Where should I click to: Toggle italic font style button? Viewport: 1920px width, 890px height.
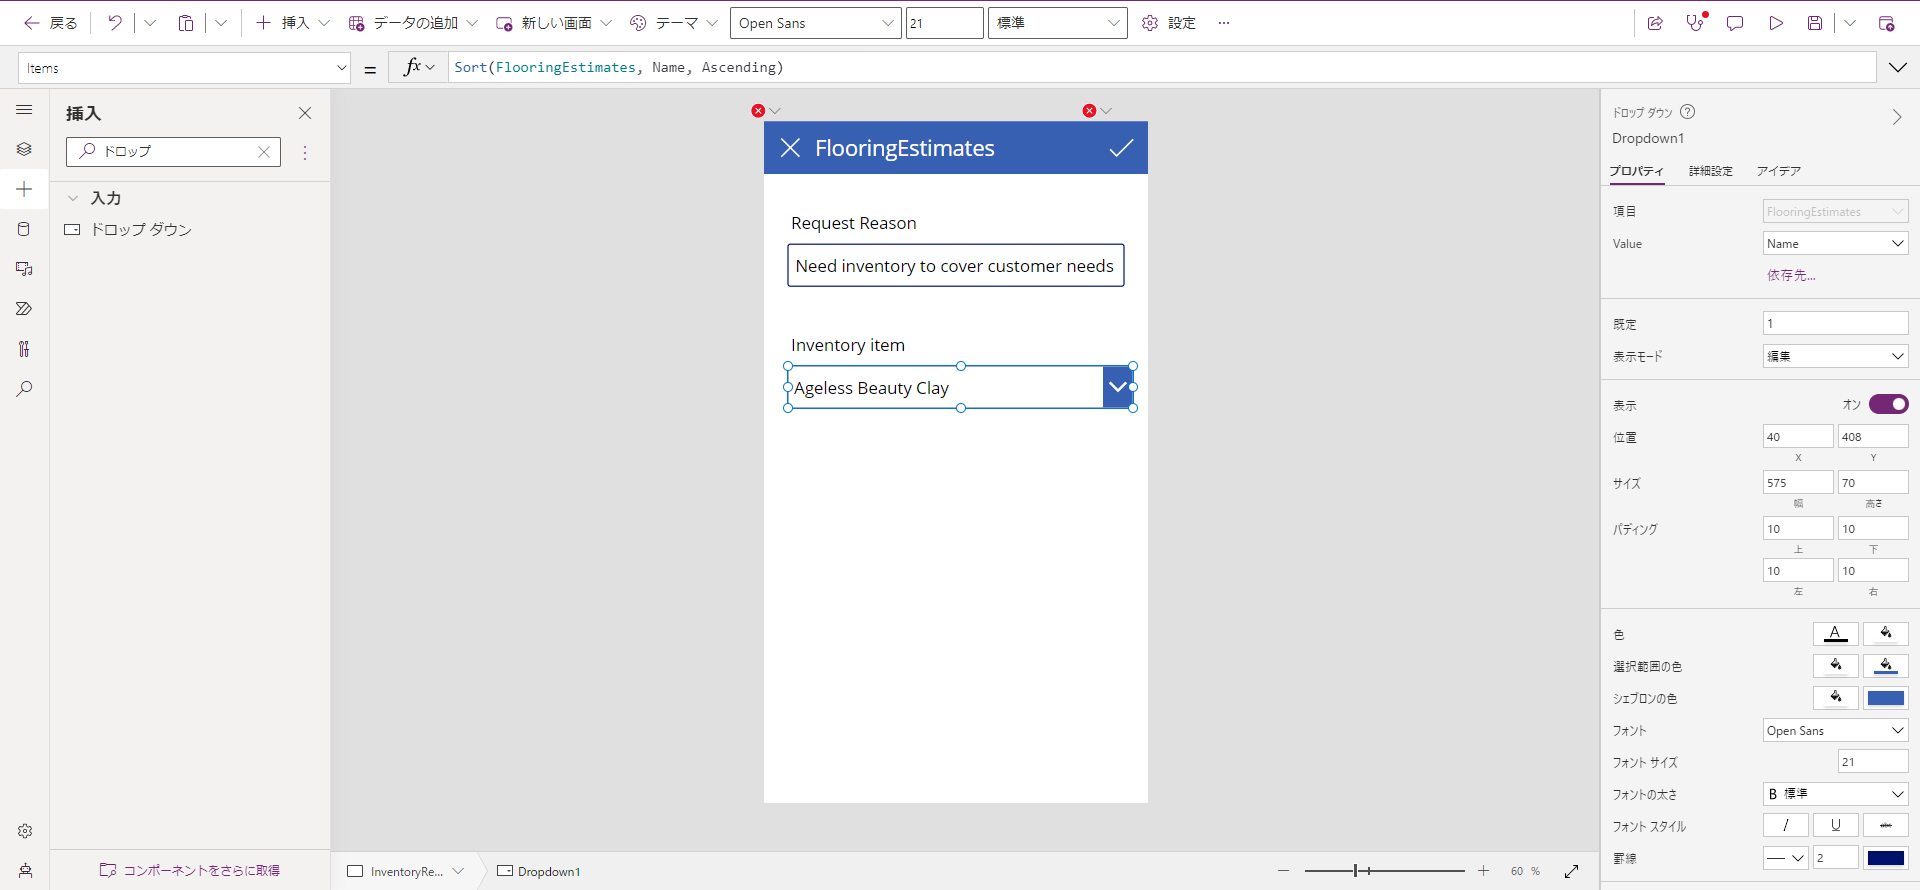pos(1785,825)
